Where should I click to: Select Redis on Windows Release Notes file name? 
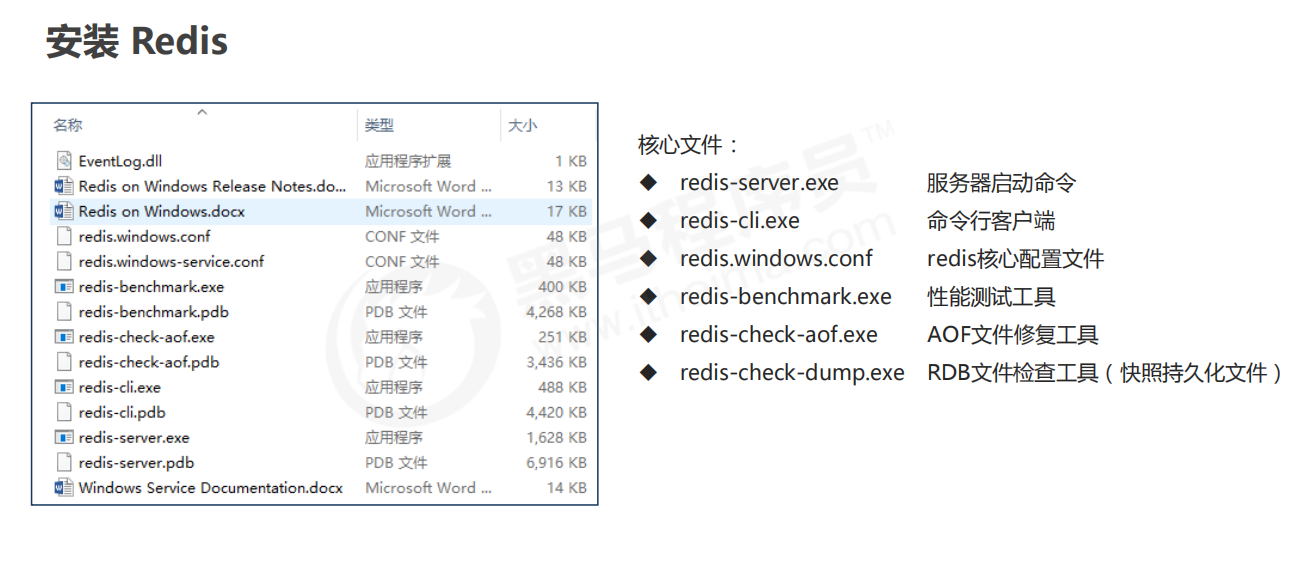pos(213,186)
